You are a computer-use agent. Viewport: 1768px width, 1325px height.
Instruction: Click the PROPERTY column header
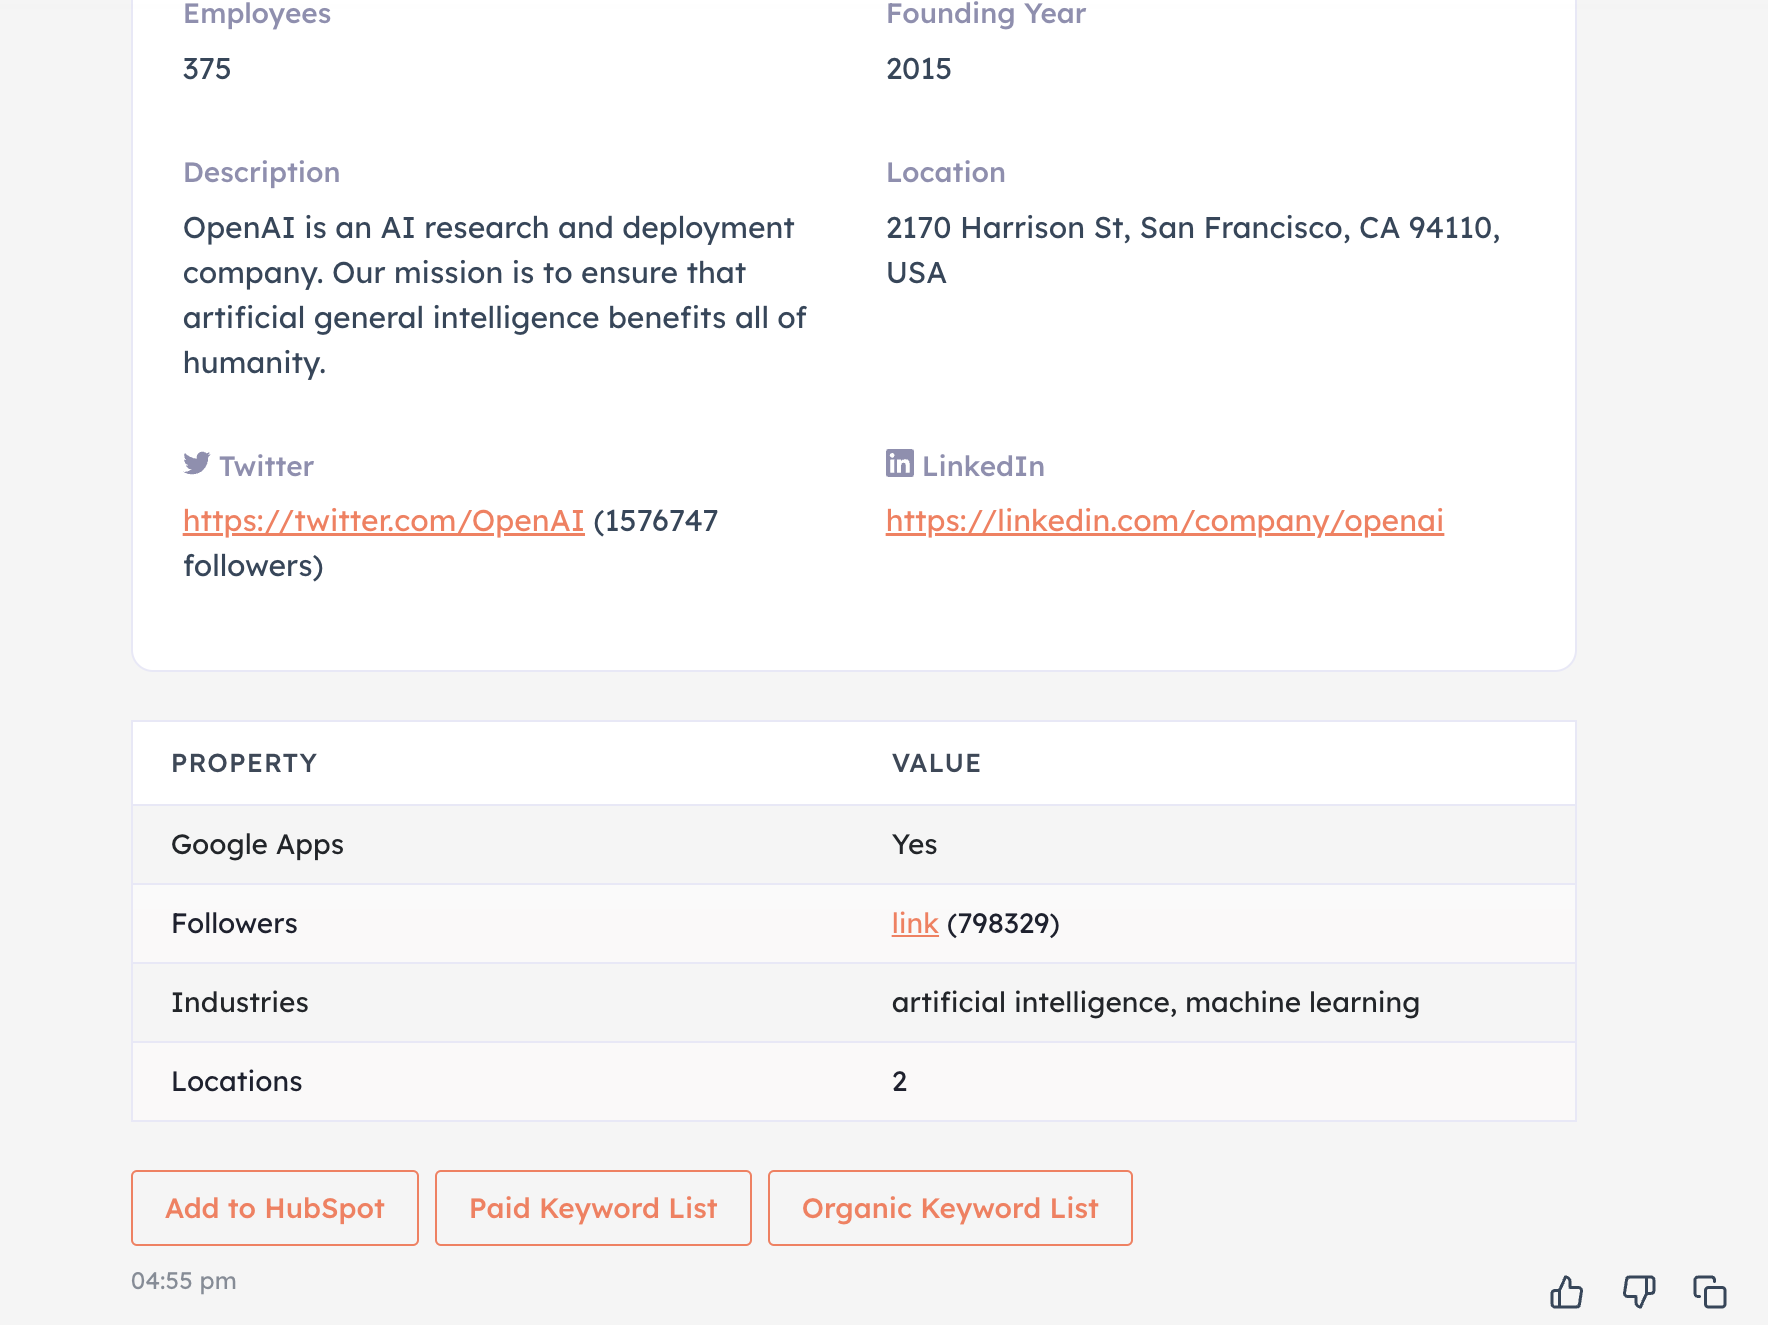click(243, 762)
